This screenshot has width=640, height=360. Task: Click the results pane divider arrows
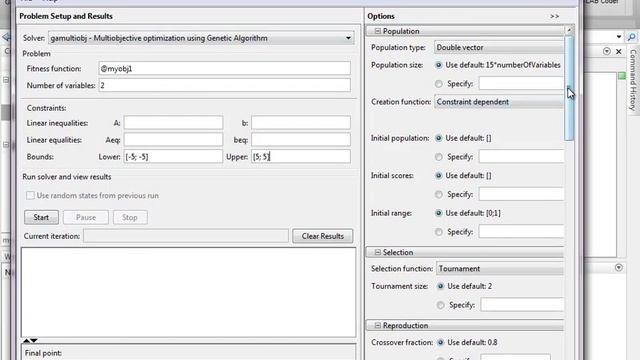click(30, 340)
